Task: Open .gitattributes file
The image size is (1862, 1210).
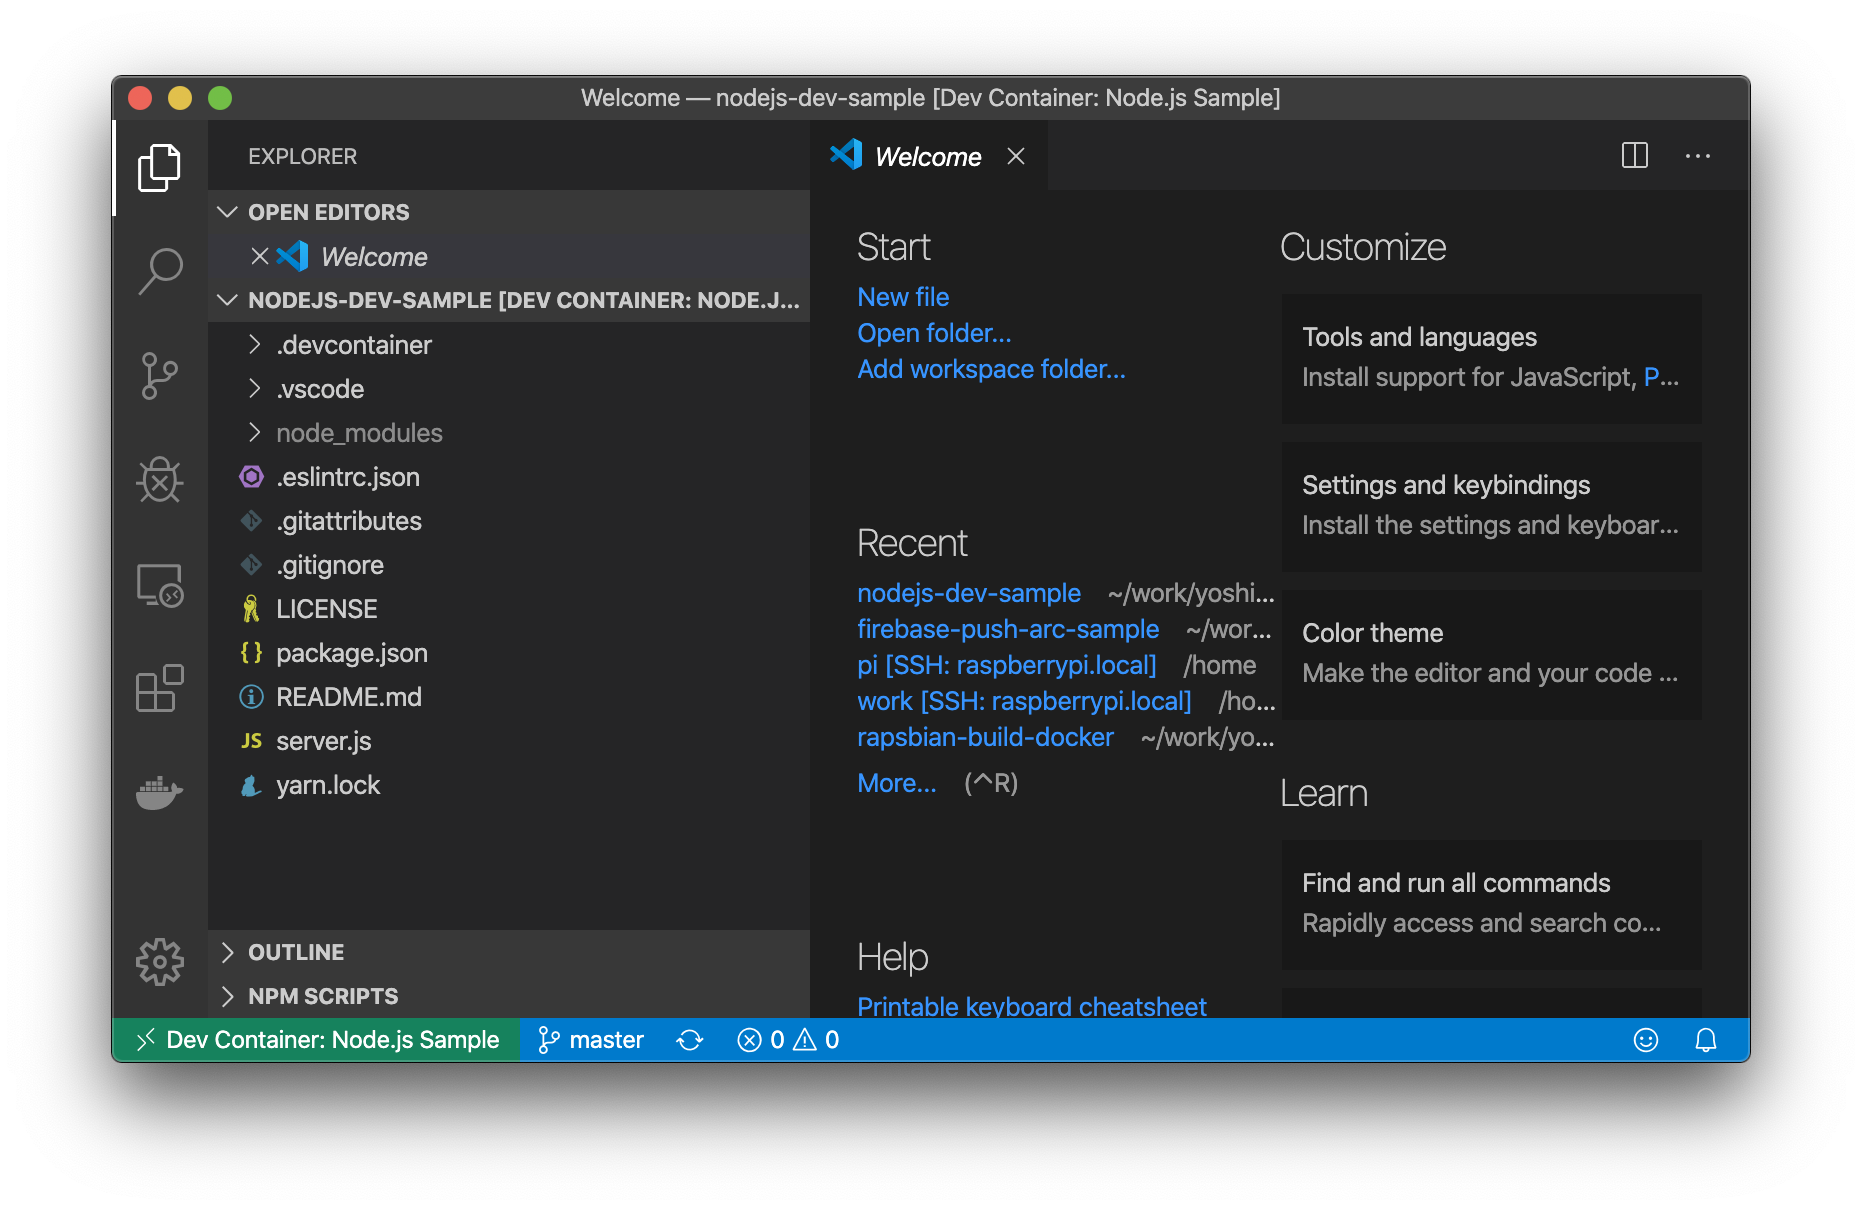Action: pyautogui.click(x=509, y=521)
